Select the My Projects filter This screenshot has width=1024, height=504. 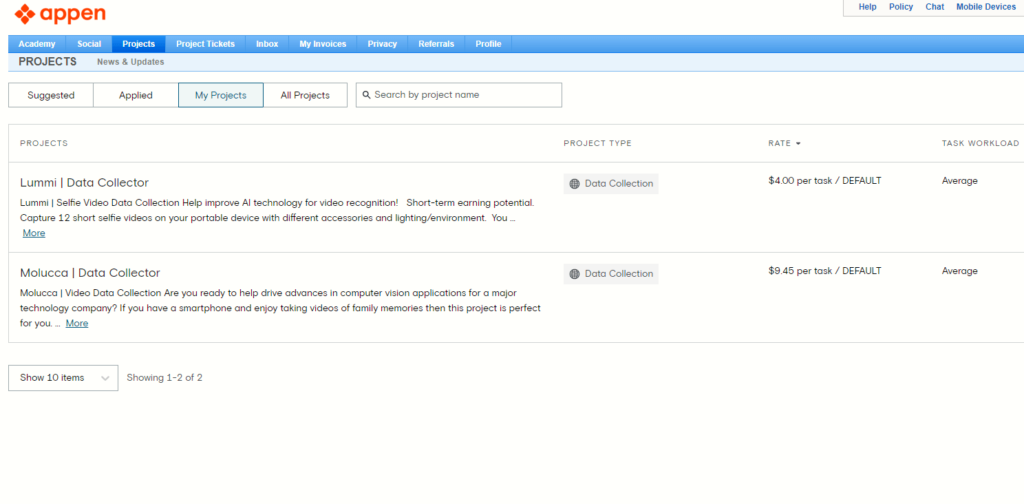[x=221, y=95]
